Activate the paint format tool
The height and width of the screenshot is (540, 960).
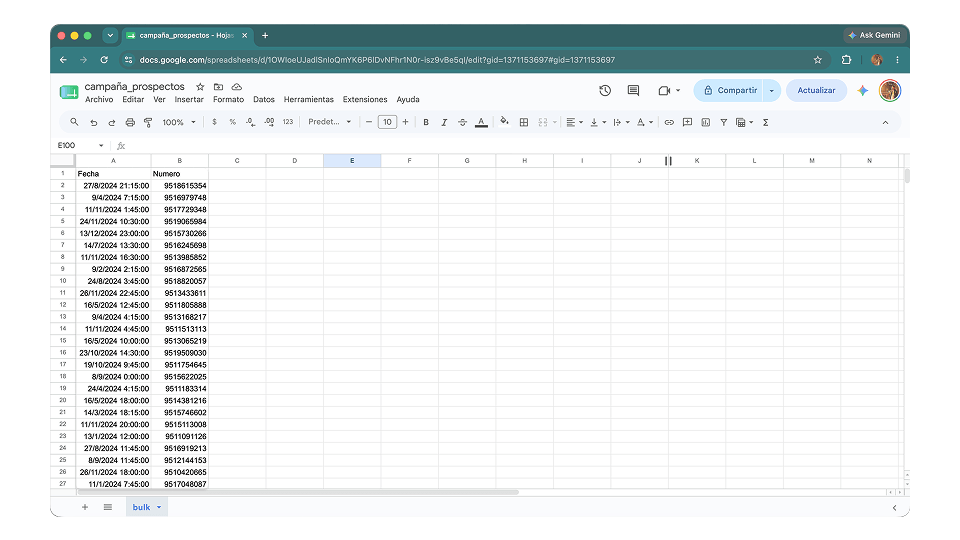(x=148, y=122)
